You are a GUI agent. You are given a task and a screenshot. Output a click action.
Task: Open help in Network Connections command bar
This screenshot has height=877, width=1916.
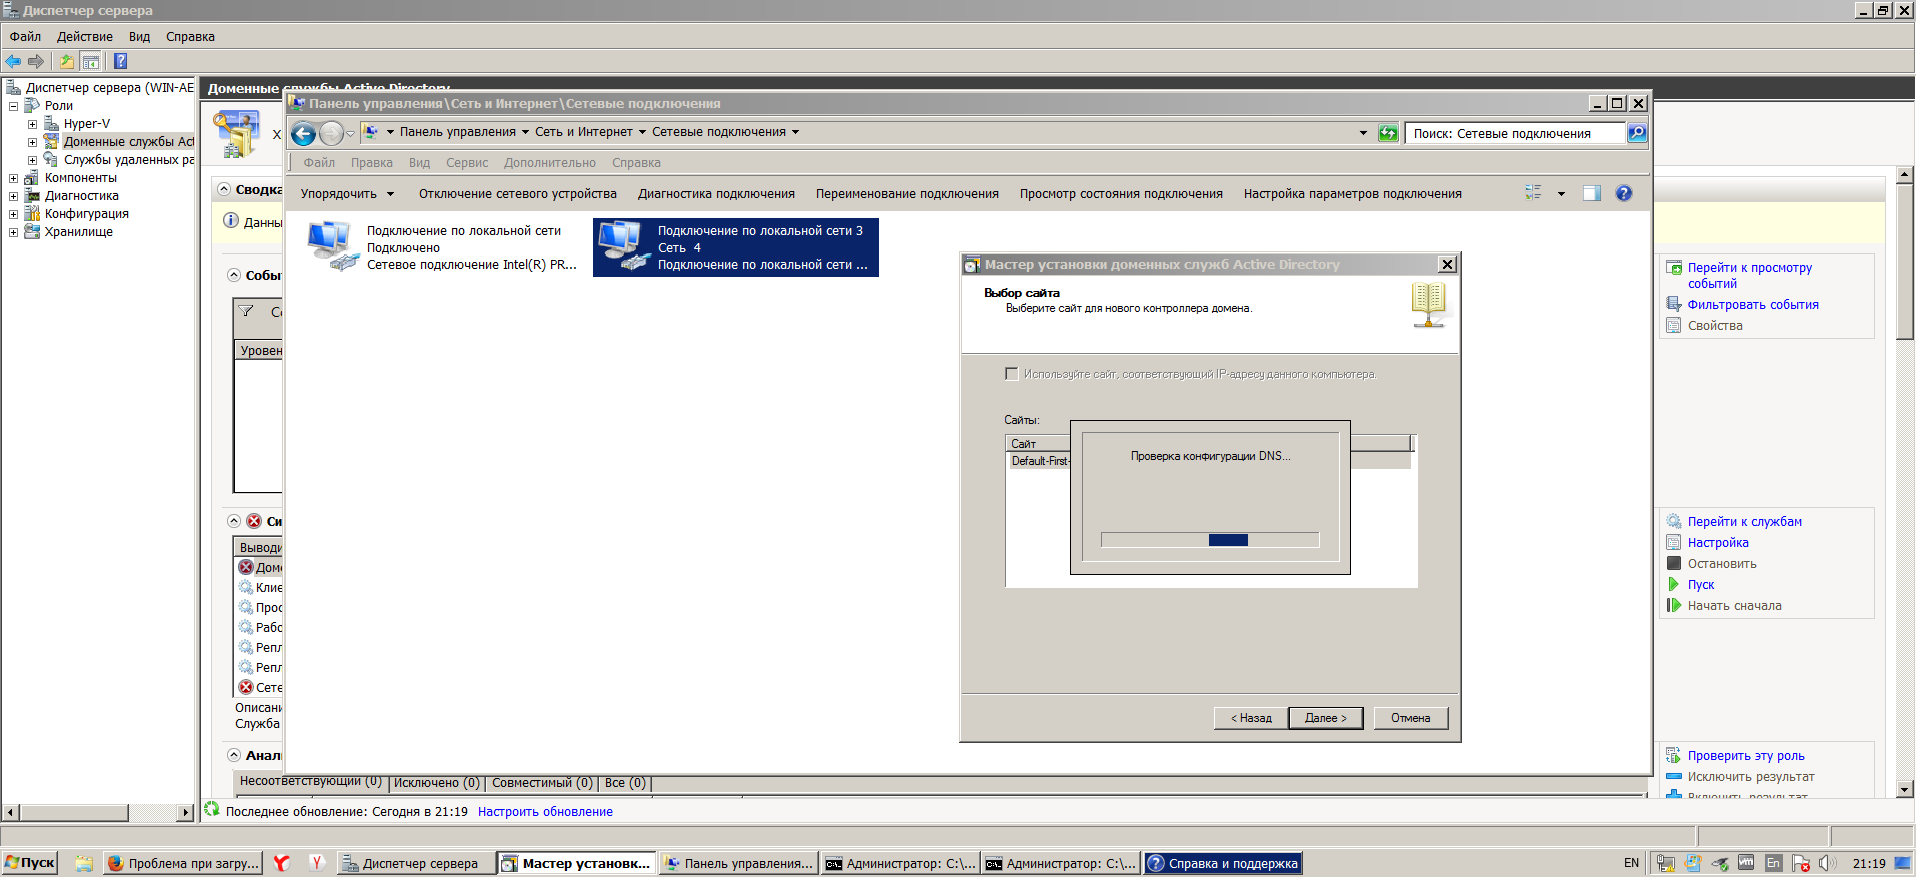1624,193
